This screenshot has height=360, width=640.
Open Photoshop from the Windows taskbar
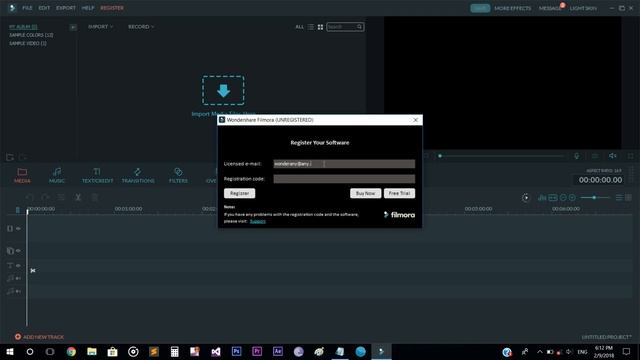point(236,351)
